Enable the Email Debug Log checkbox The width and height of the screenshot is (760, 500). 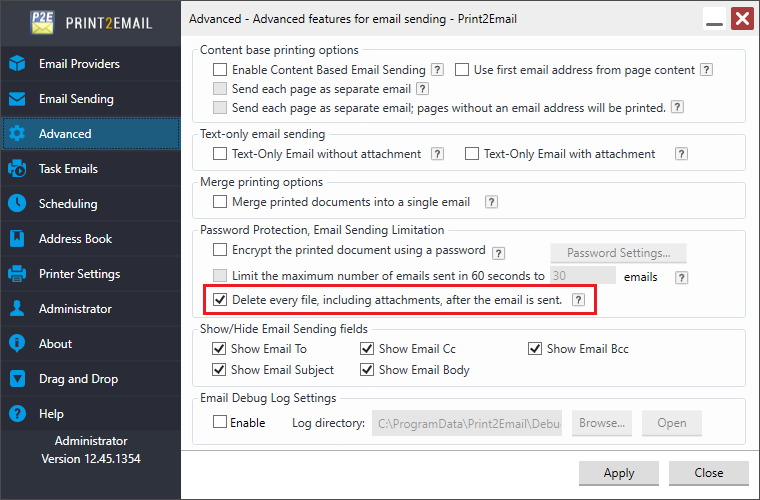[x=220, y=423]
